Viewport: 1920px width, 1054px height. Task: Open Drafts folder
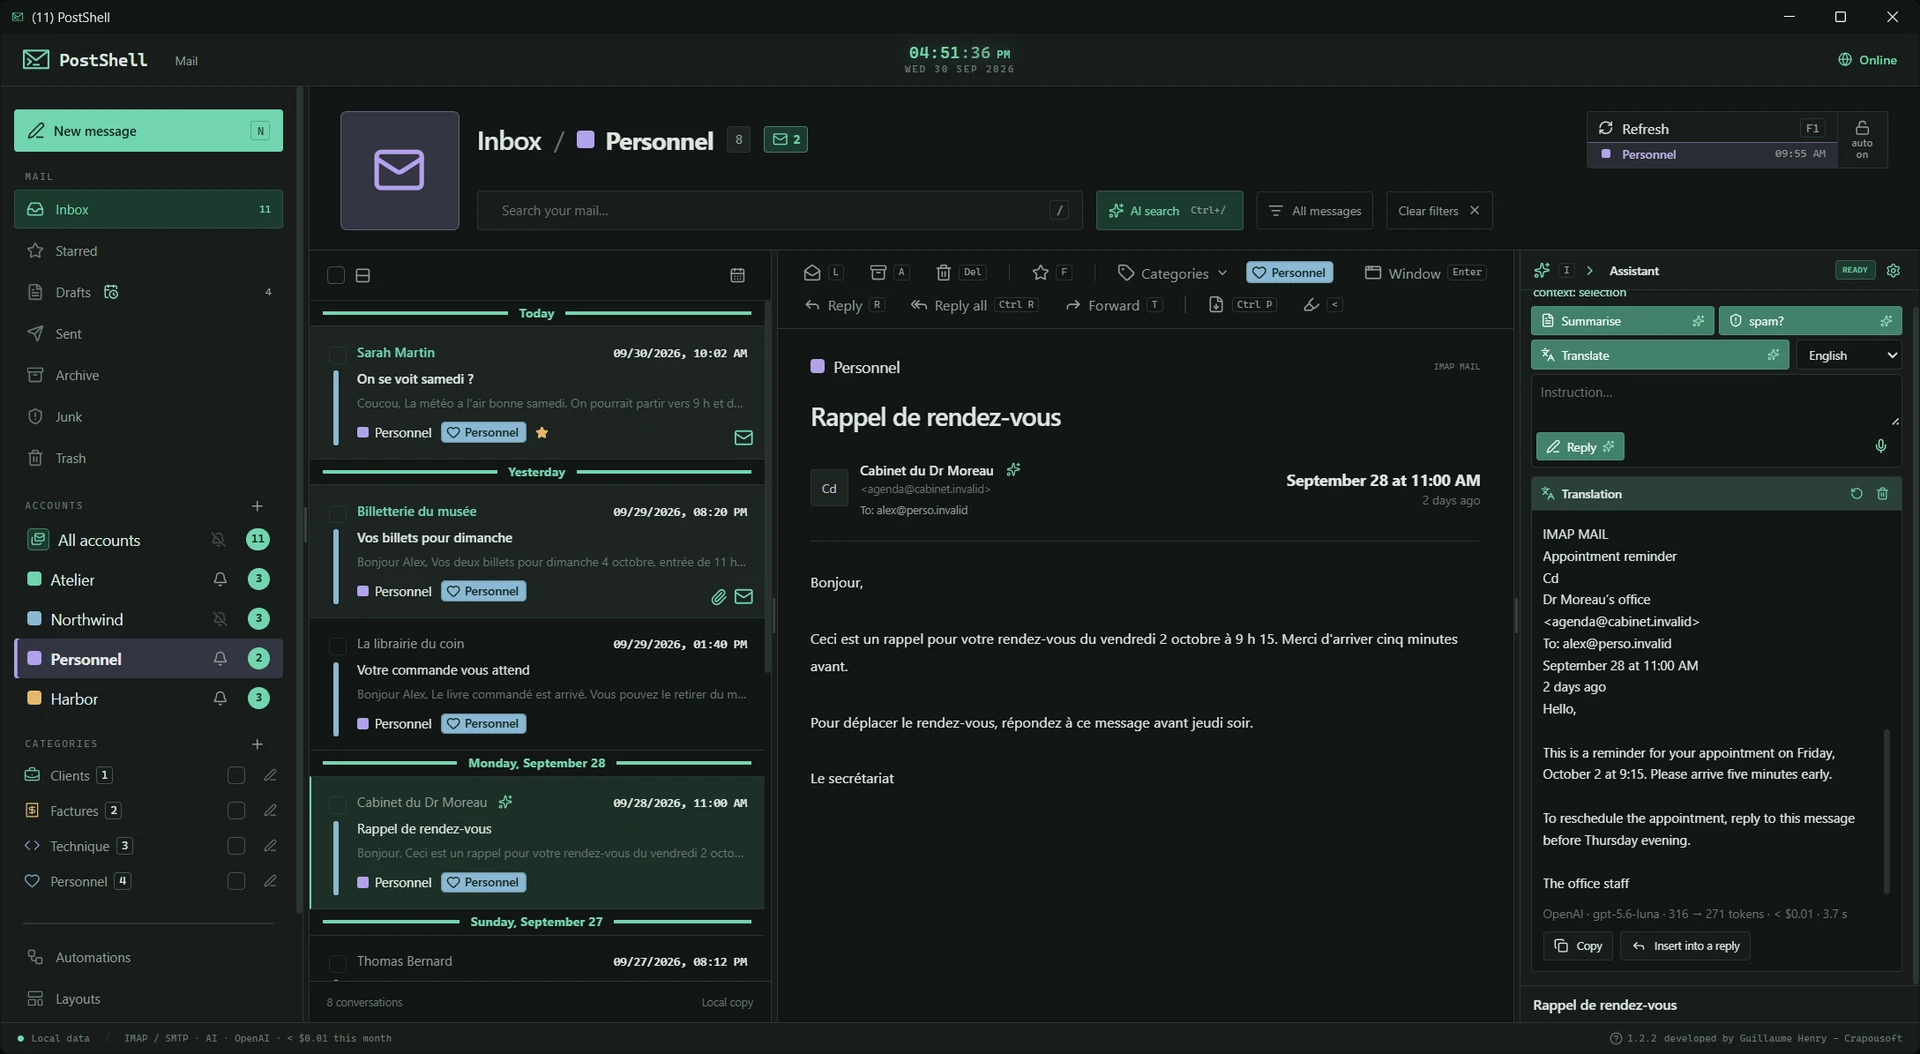pyautogui.click(x=148, y=292)
